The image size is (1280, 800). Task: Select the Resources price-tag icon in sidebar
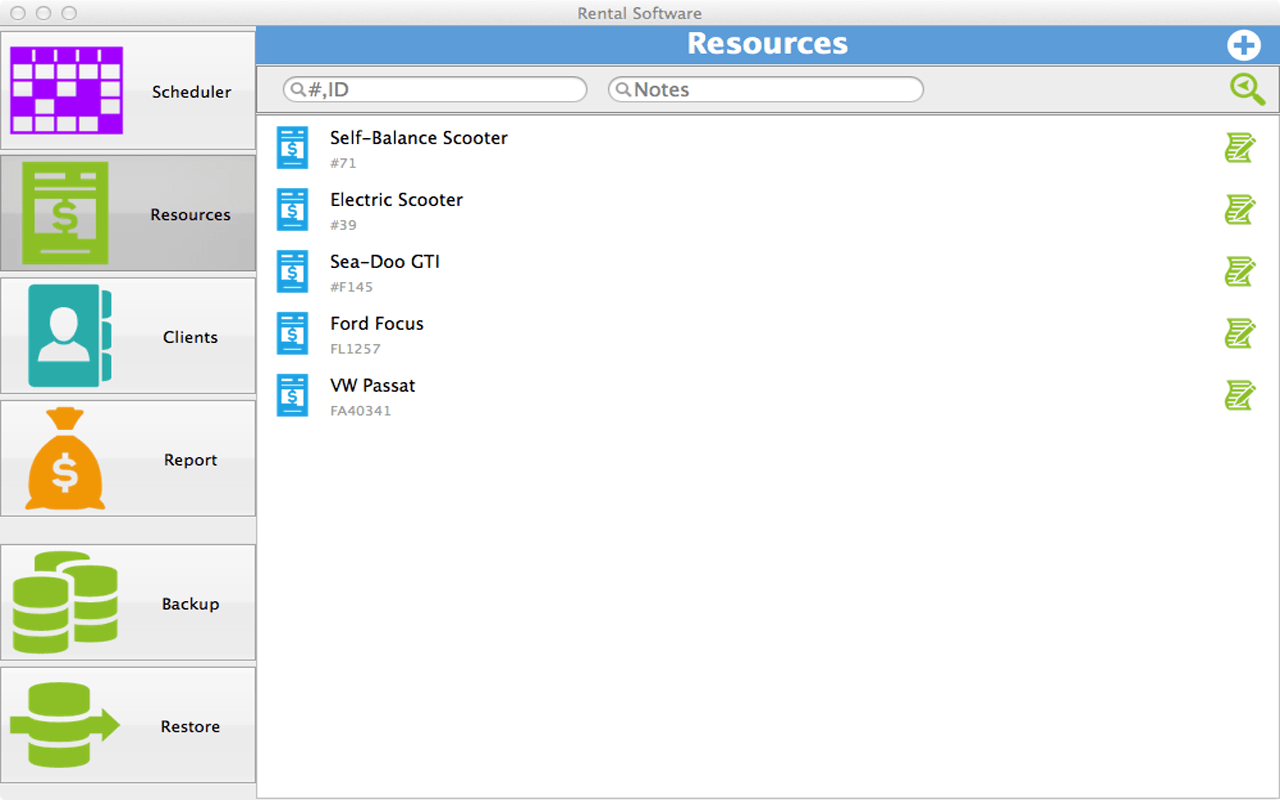pyautogui.click(x=66, y=212)
